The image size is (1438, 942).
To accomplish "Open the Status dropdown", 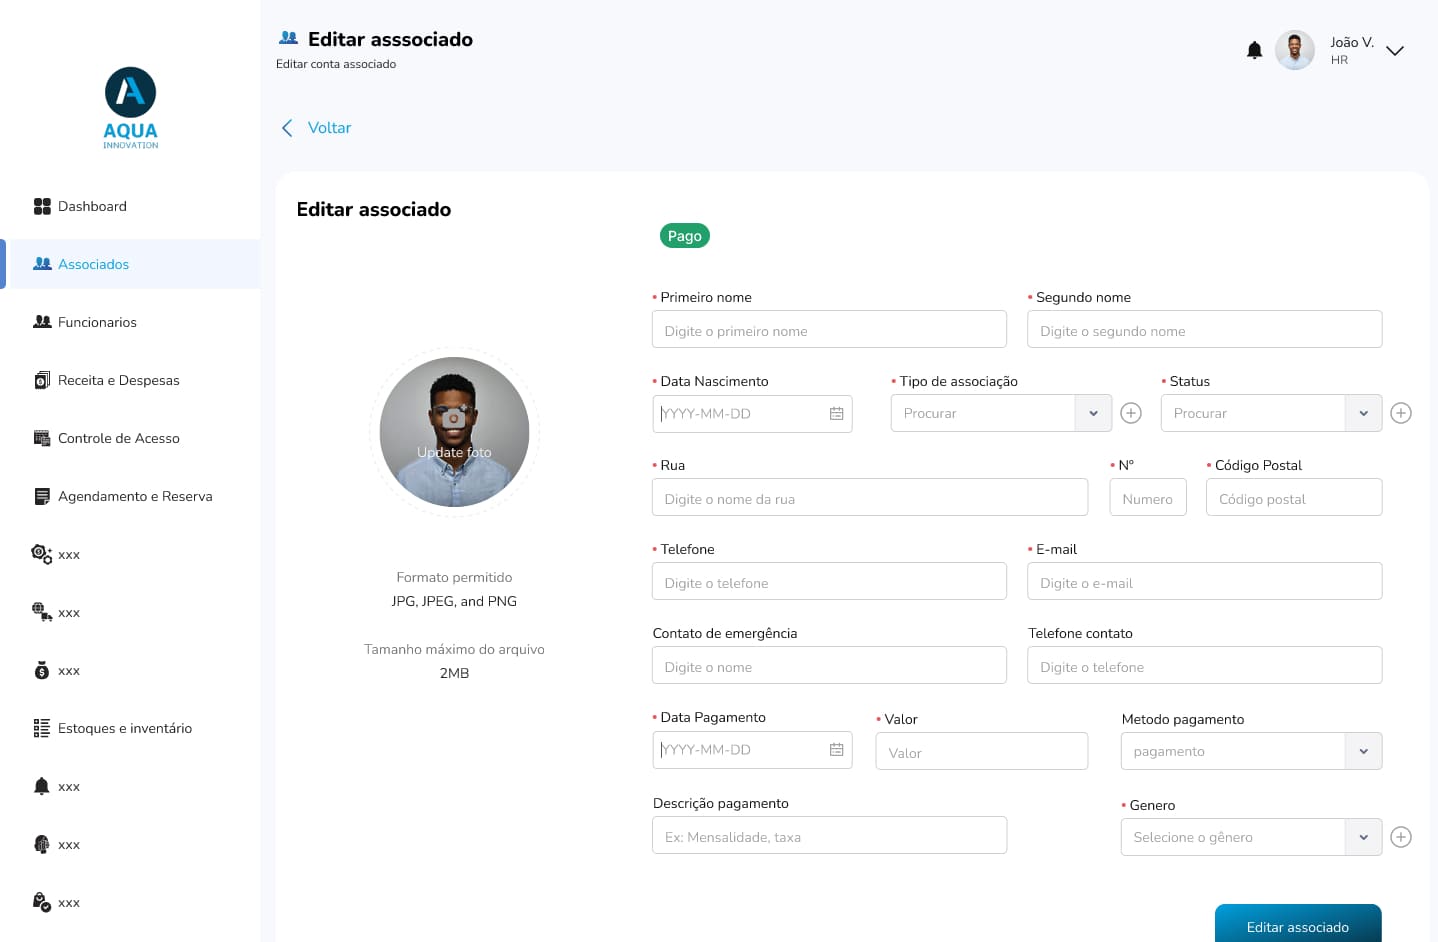I will [x=1363, y=413].
